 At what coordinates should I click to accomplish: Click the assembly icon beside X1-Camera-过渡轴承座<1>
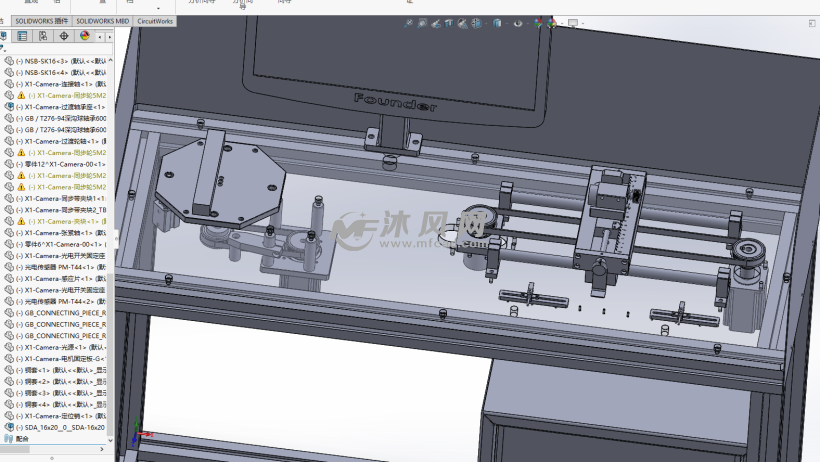tap(9, 107)
